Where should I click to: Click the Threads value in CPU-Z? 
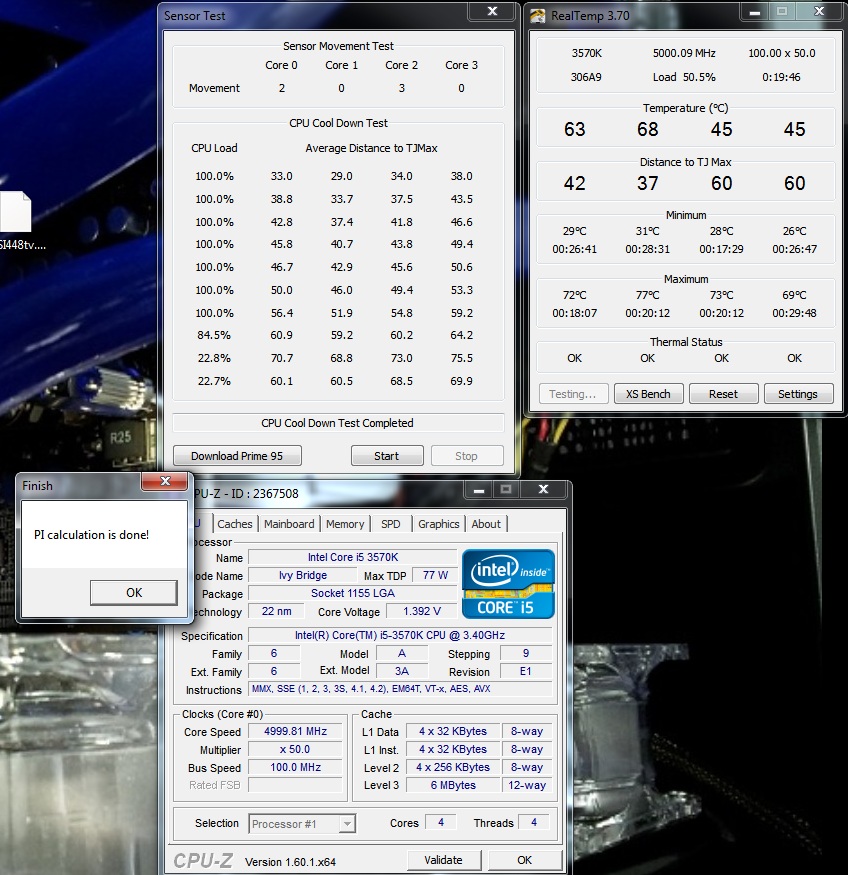(534, 823)
